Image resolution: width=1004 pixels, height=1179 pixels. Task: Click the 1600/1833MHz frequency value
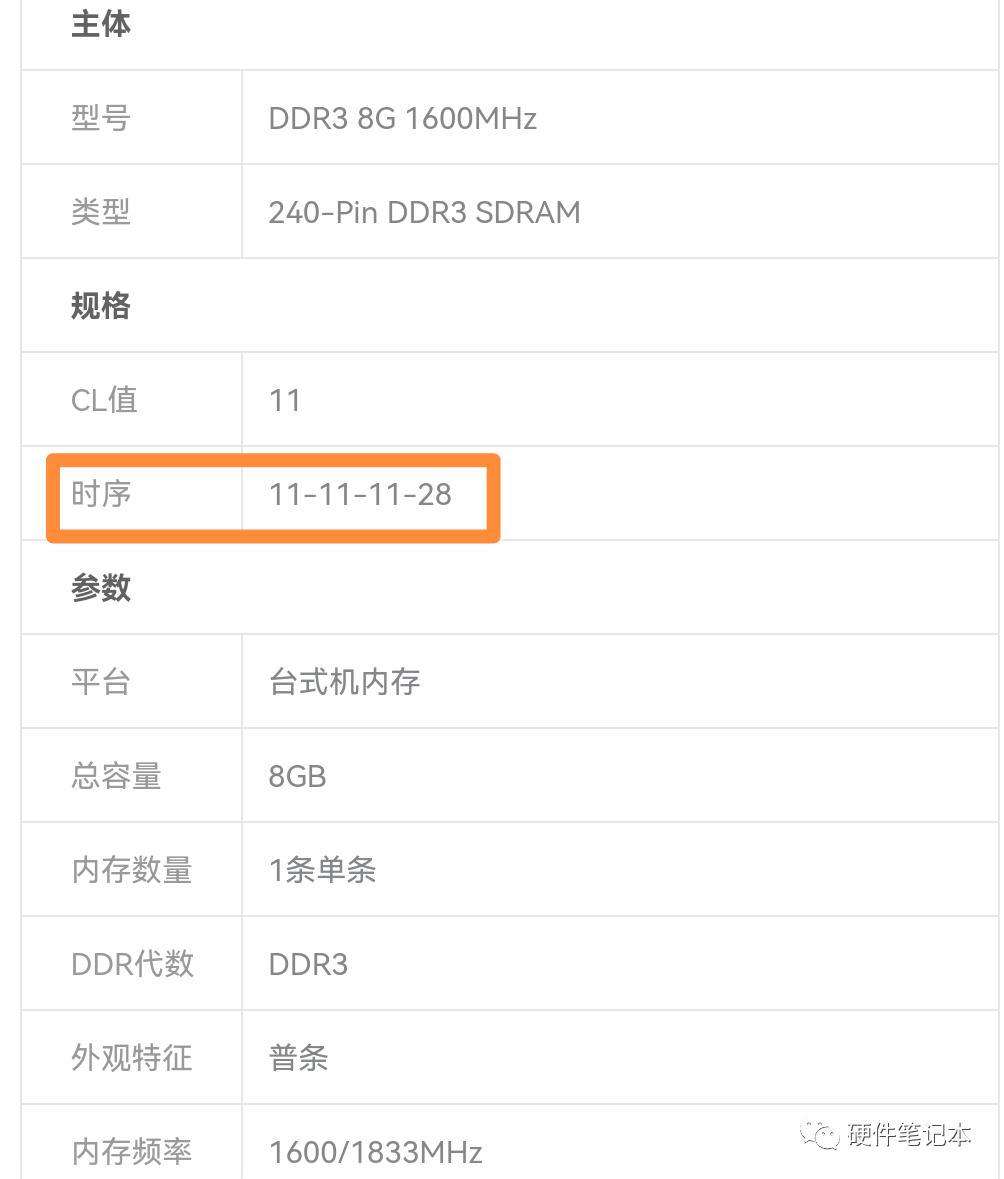point(376,1152)
